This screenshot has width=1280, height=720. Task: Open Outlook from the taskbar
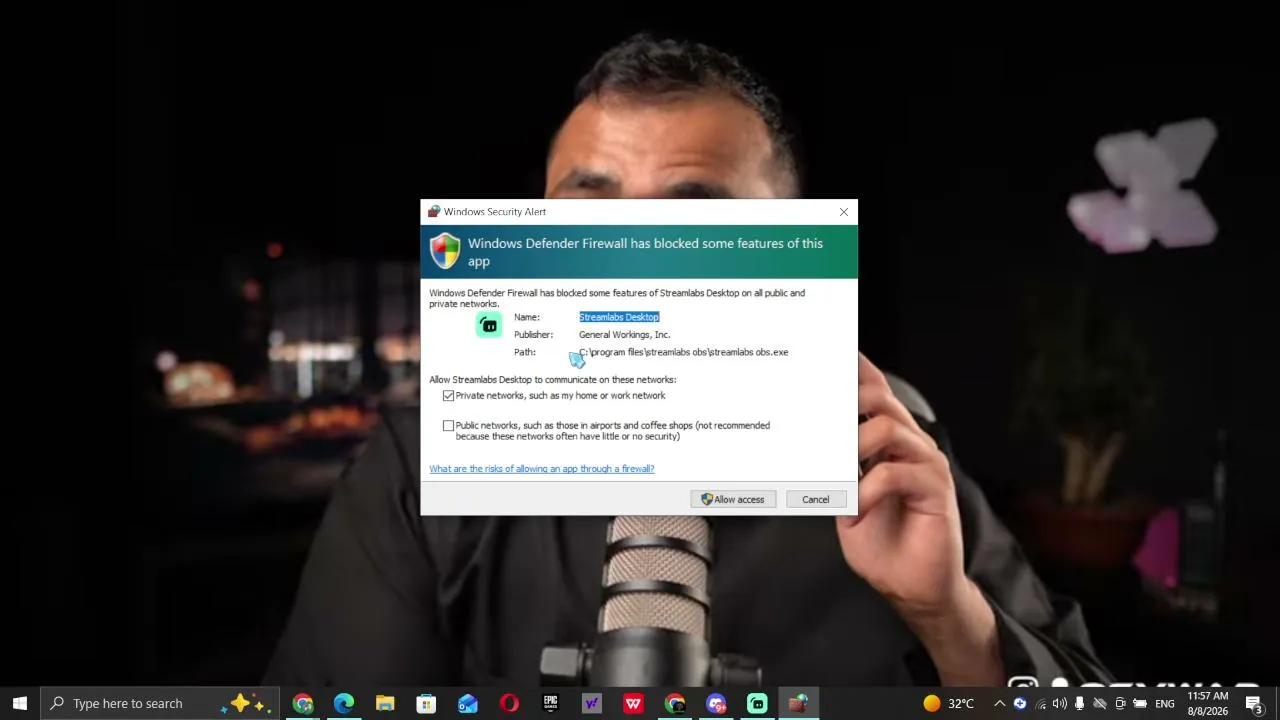tap(468, 703)
